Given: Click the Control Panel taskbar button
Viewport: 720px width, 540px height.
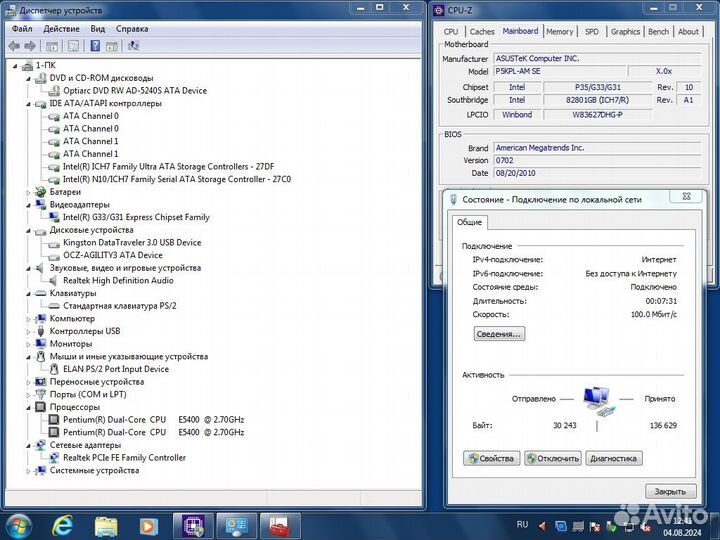Looking at the screenshot, I should pos(236,526).
